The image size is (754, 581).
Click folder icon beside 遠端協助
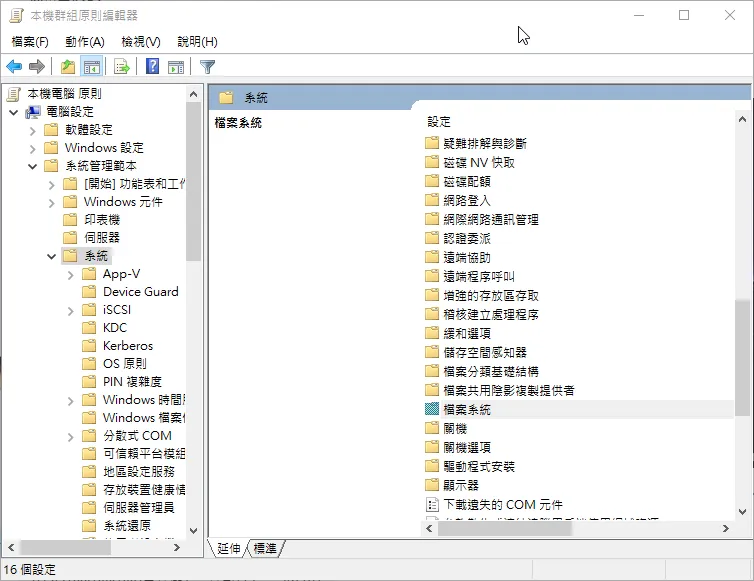tap(432, 257)
